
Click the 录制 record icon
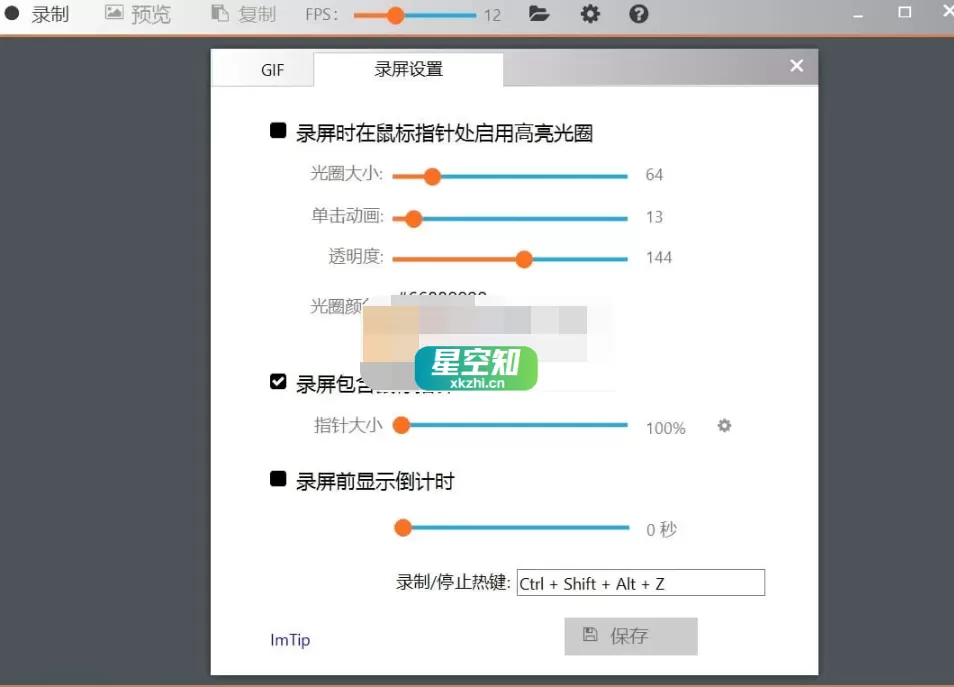point(10,14)
